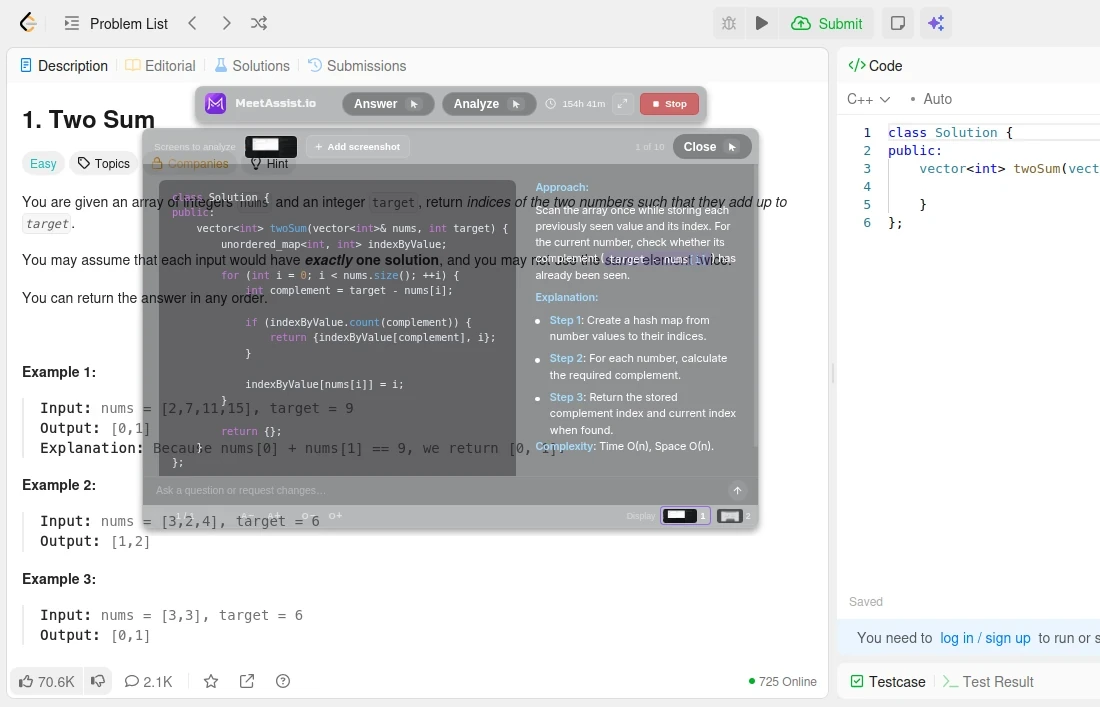Pick a random problem with shuffle icon

[259, 23]
